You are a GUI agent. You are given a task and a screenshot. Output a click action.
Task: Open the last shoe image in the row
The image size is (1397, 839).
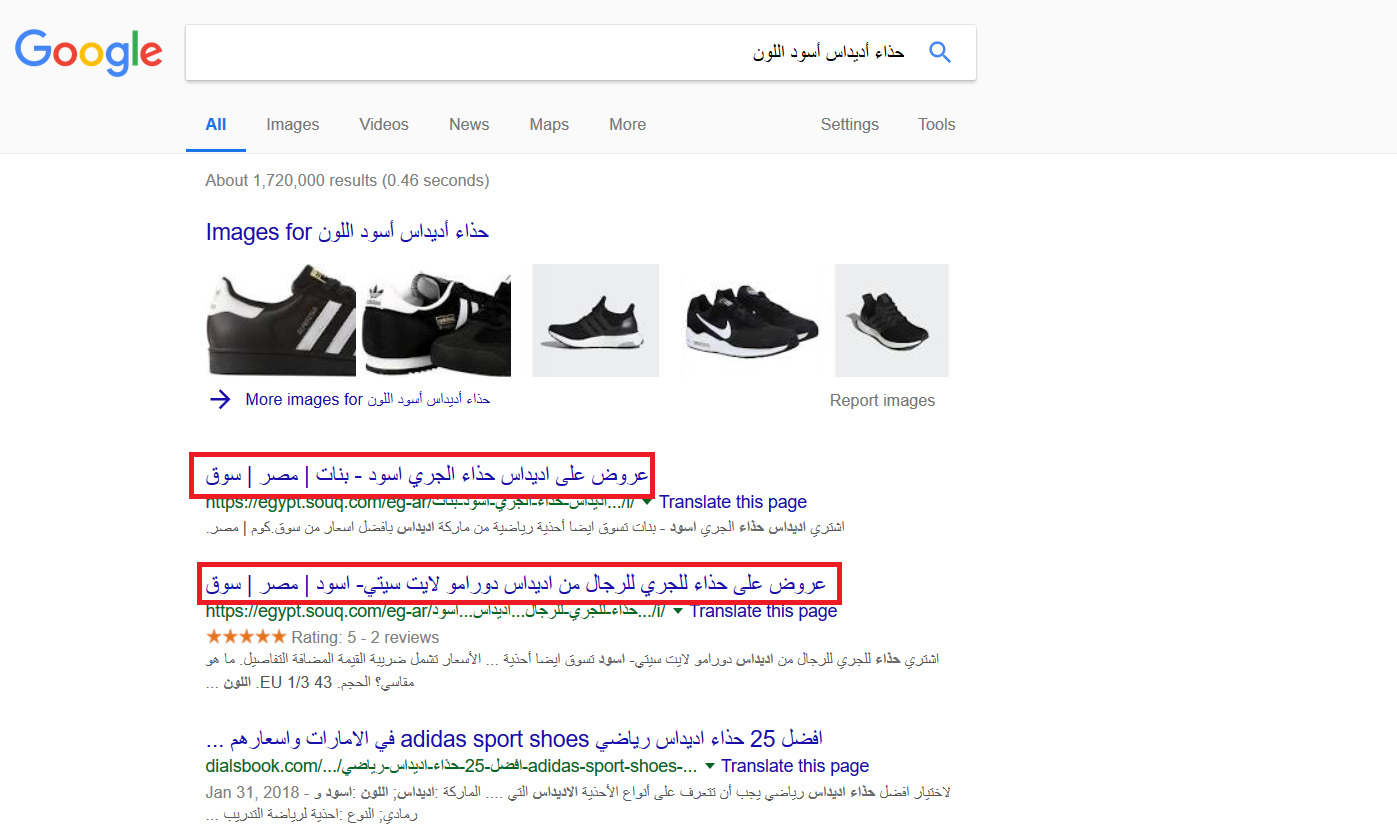coord(891,320)
